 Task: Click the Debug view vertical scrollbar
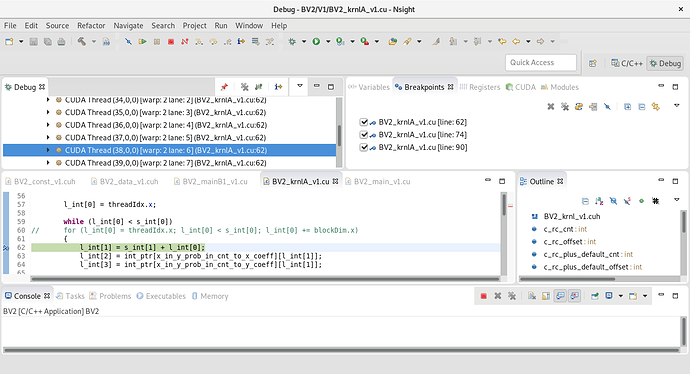[x=339, y=132]
